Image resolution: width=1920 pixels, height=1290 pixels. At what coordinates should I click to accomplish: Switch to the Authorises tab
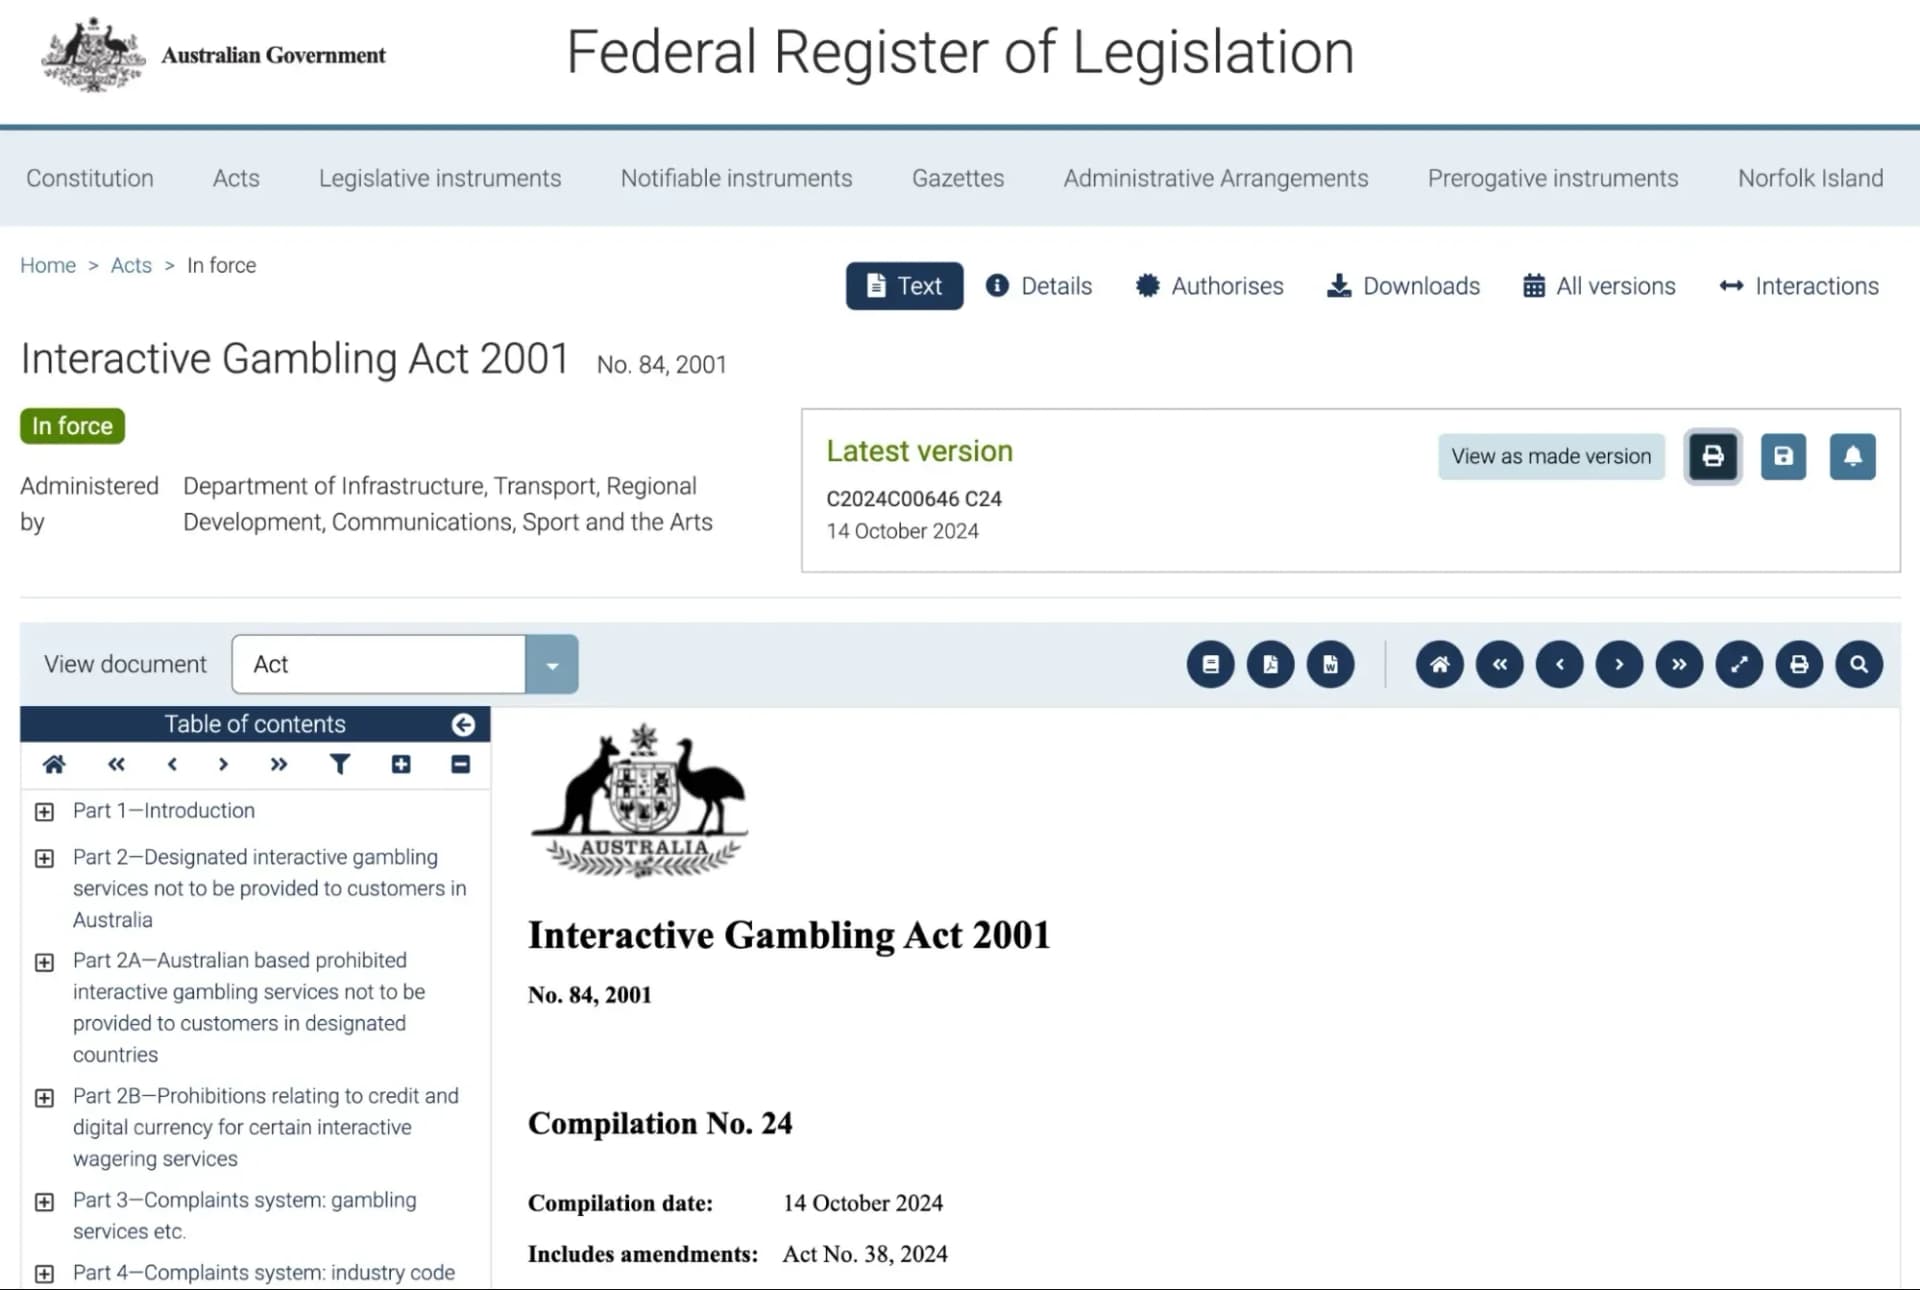(1210, 286)
